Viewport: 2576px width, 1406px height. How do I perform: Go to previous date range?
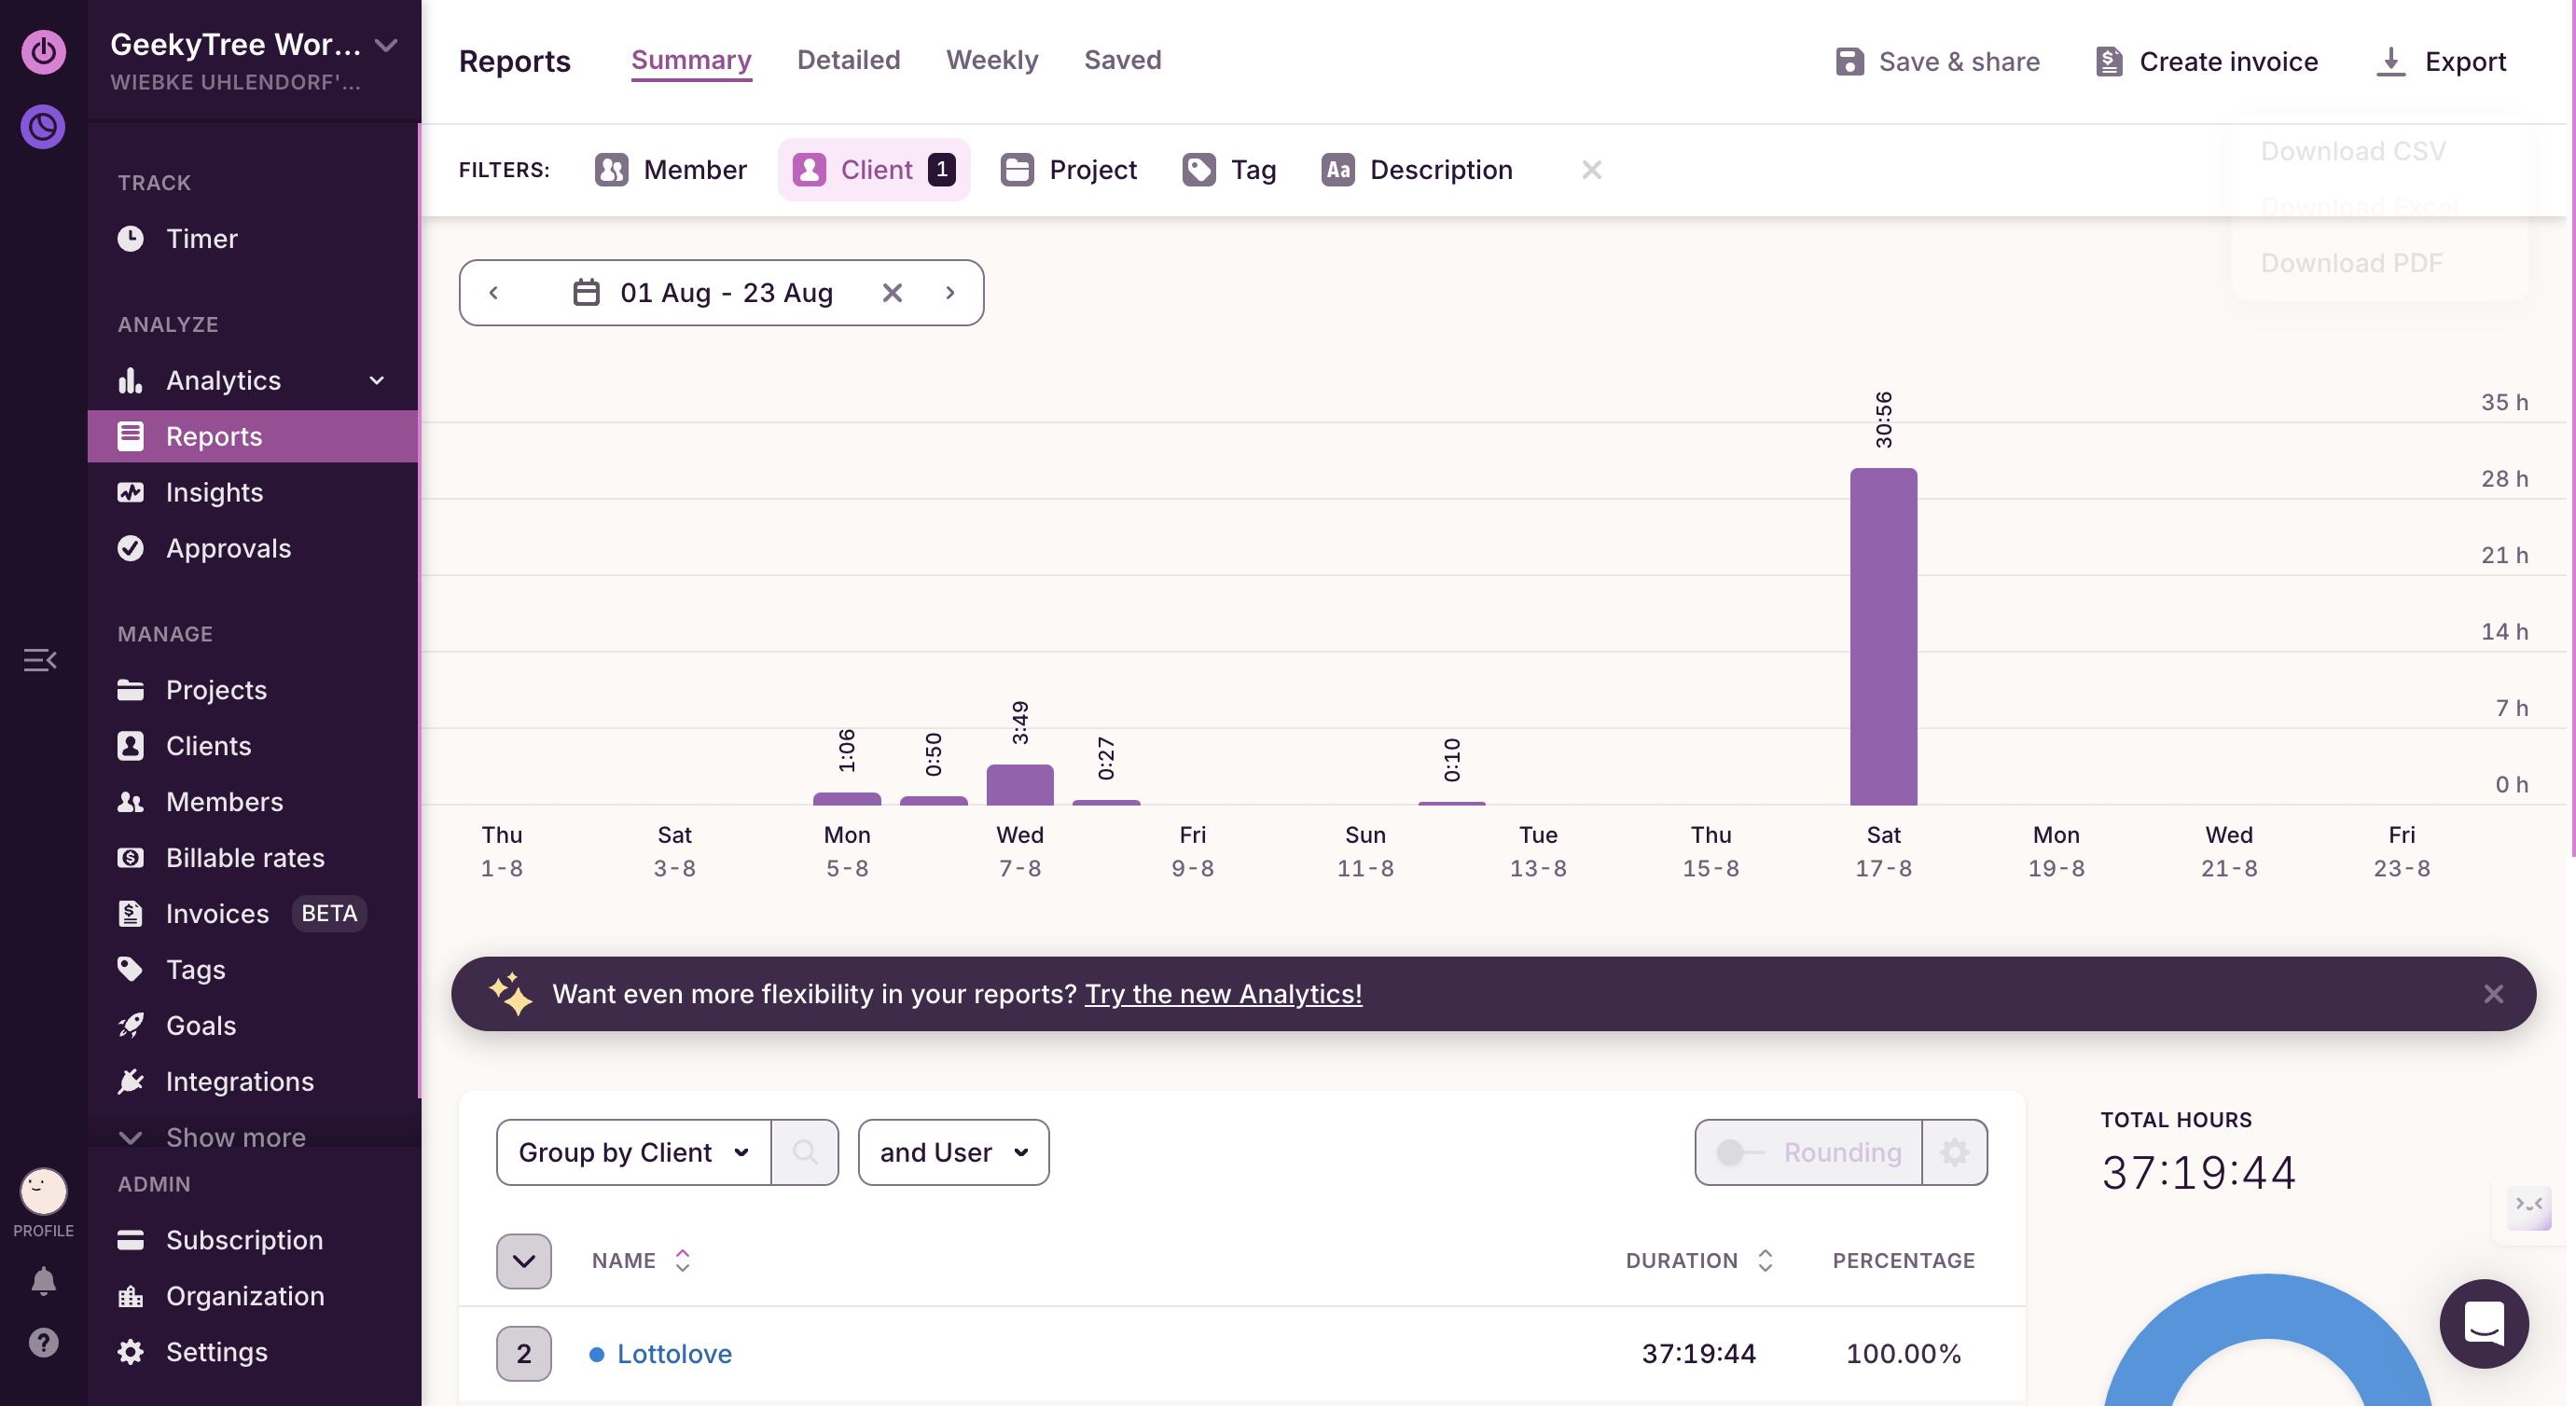pos(493,292)
